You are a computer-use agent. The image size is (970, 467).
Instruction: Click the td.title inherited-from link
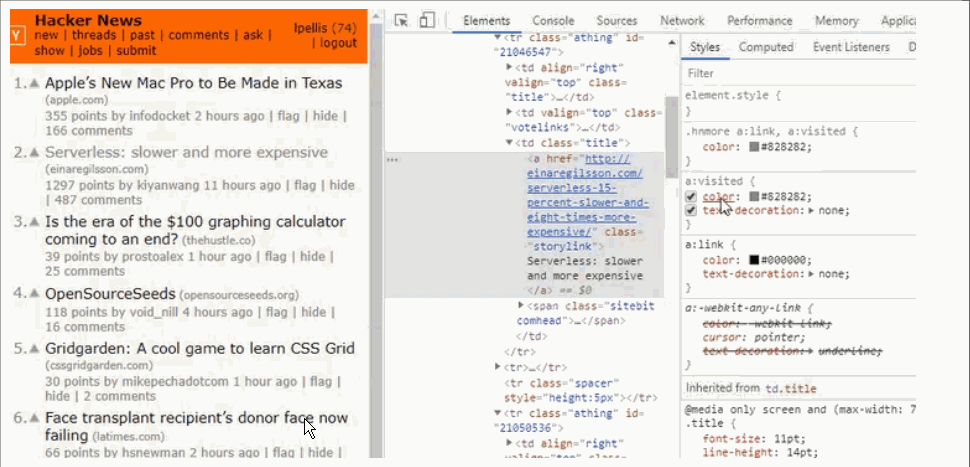pos(791,388)
